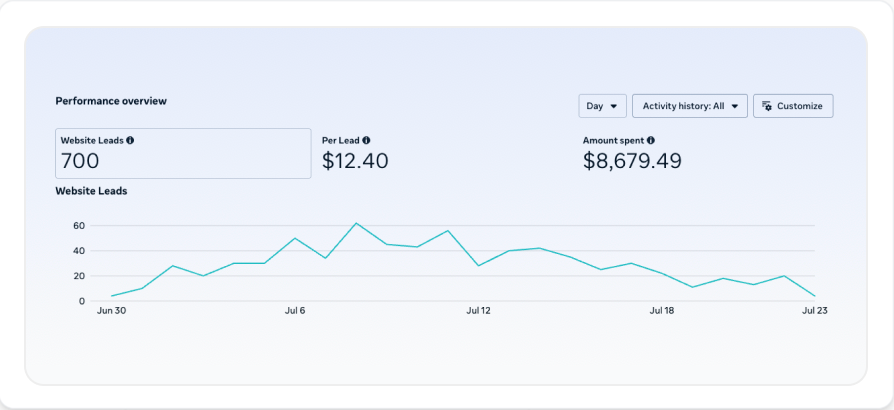The height and width of the screenshot is (410, 894).
Task: Click the info icon next to Website Leads
Action: [x=130, y=140]
